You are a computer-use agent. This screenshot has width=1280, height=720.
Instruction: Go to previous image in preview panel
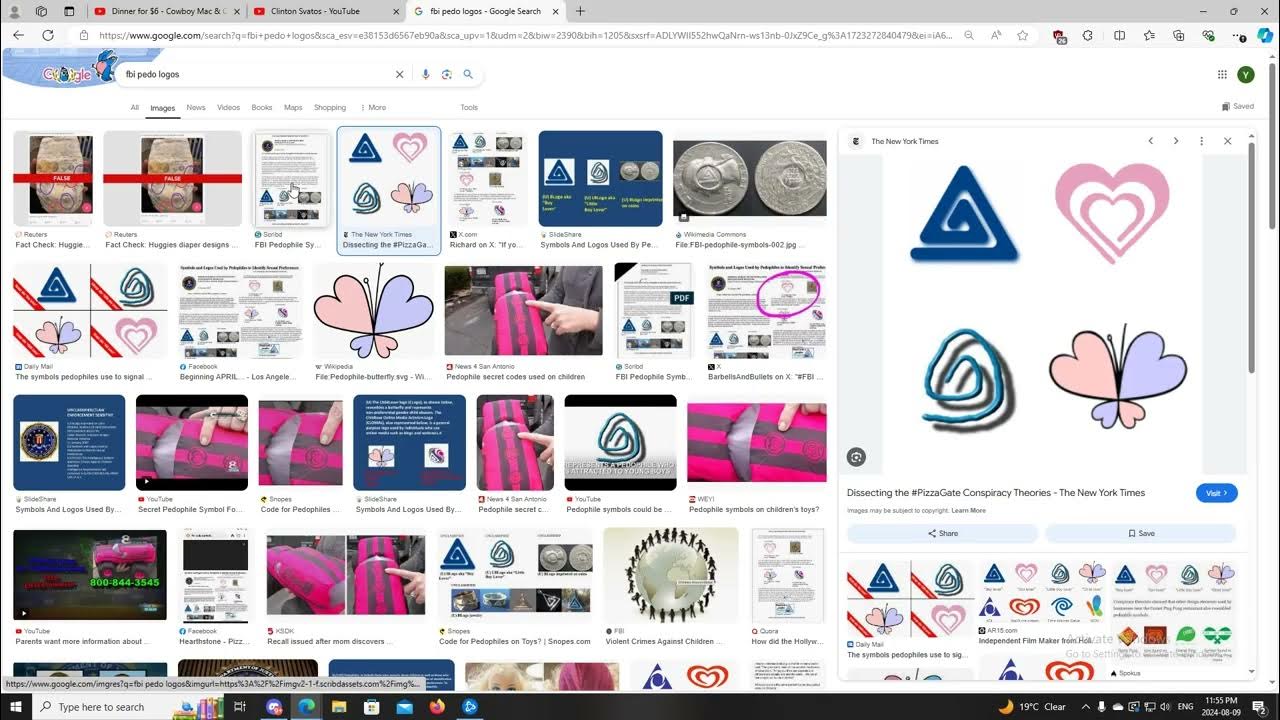point(1150,141)
